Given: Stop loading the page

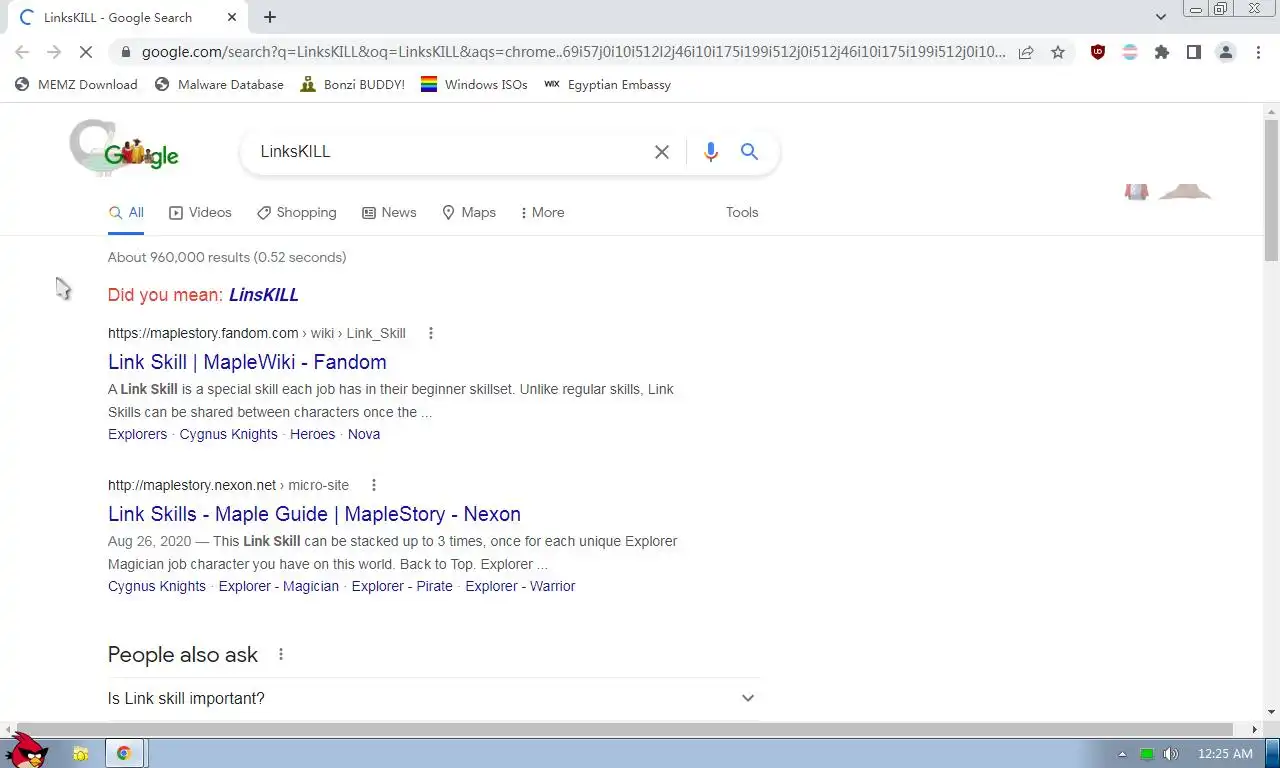Looking at the screenshot, I should (87, 52).
